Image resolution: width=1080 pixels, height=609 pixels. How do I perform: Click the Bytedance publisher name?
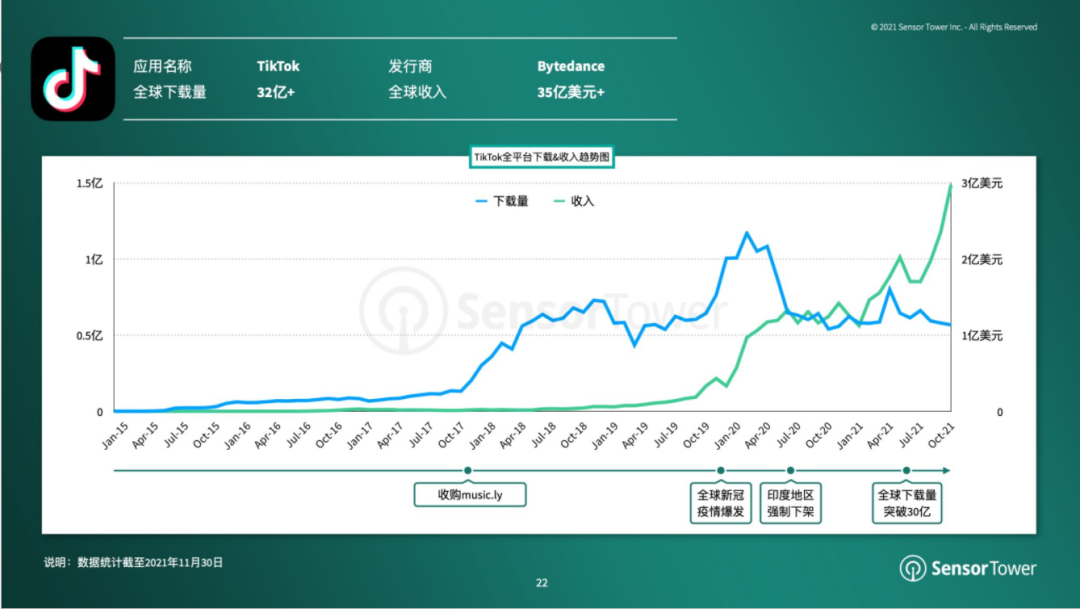click(571, 67)
